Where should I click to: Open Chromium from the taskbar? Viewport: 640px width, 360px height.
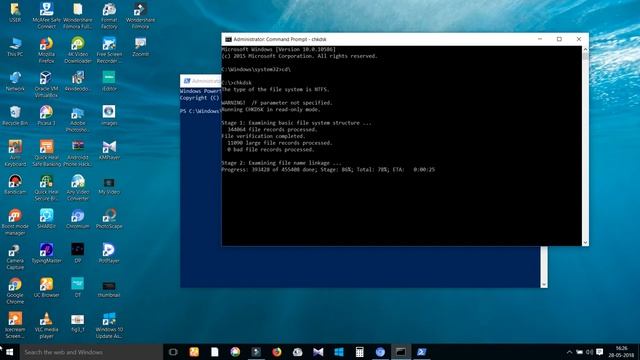[x=380, y=352]
